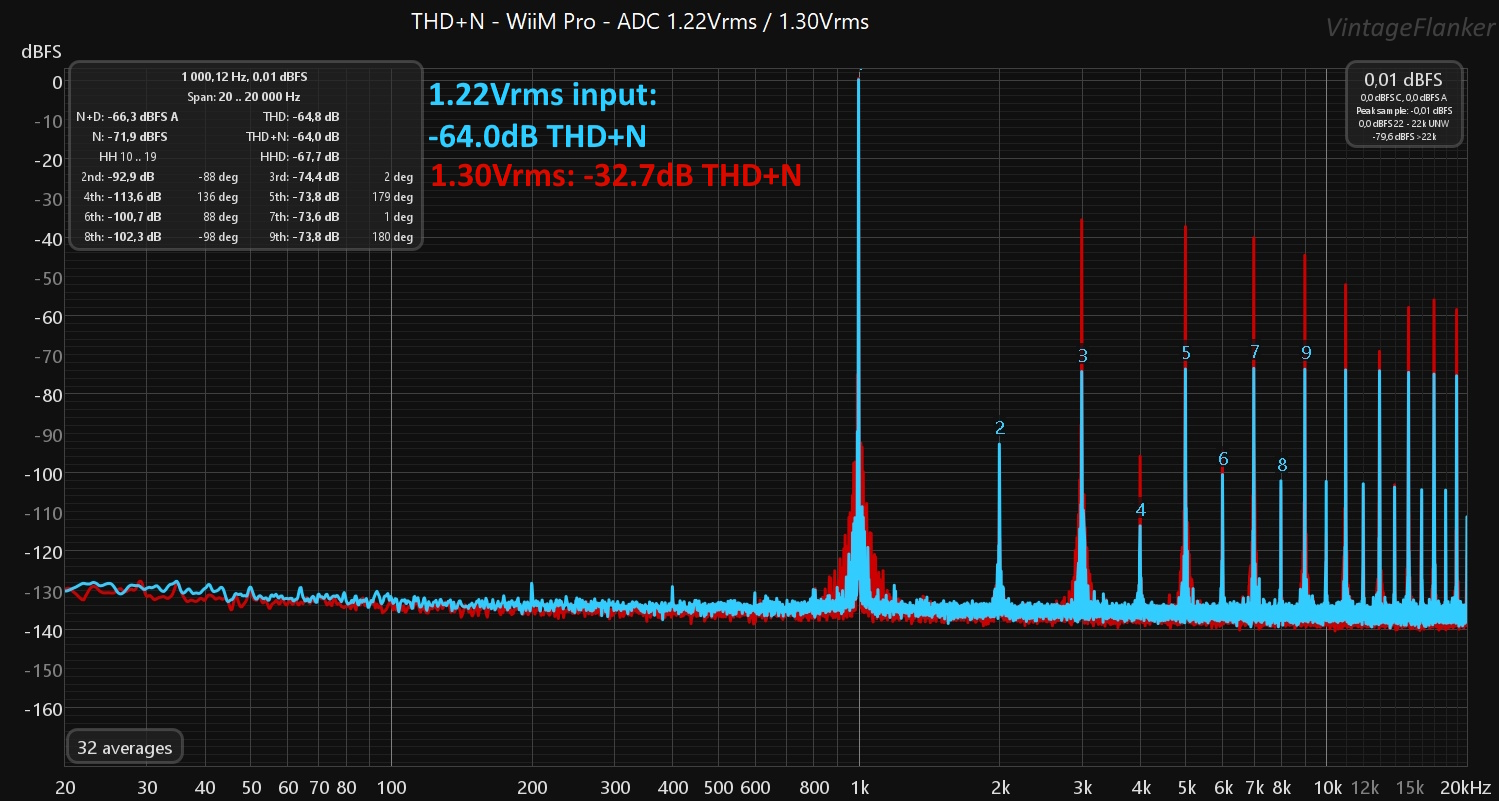Viewport: 1499px width, 801px height.
Task: Click the -130 level axis label
Action: 44,592
